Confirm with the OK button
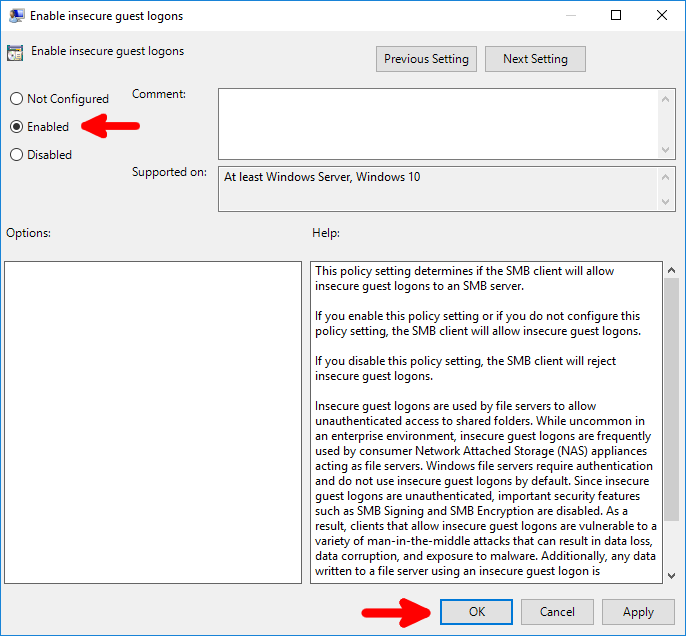686x636 pixels. [476, 612]
